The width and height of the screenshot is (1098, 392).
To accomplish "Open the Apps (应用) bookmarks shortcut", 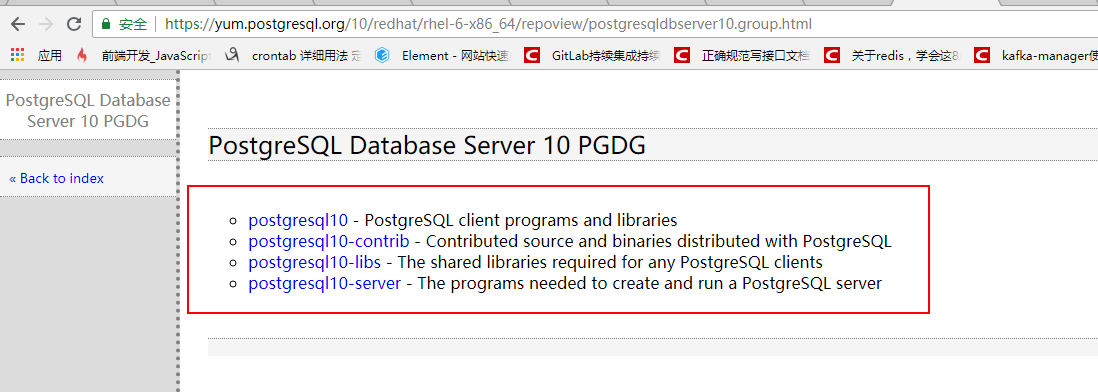I will (37, 55).
